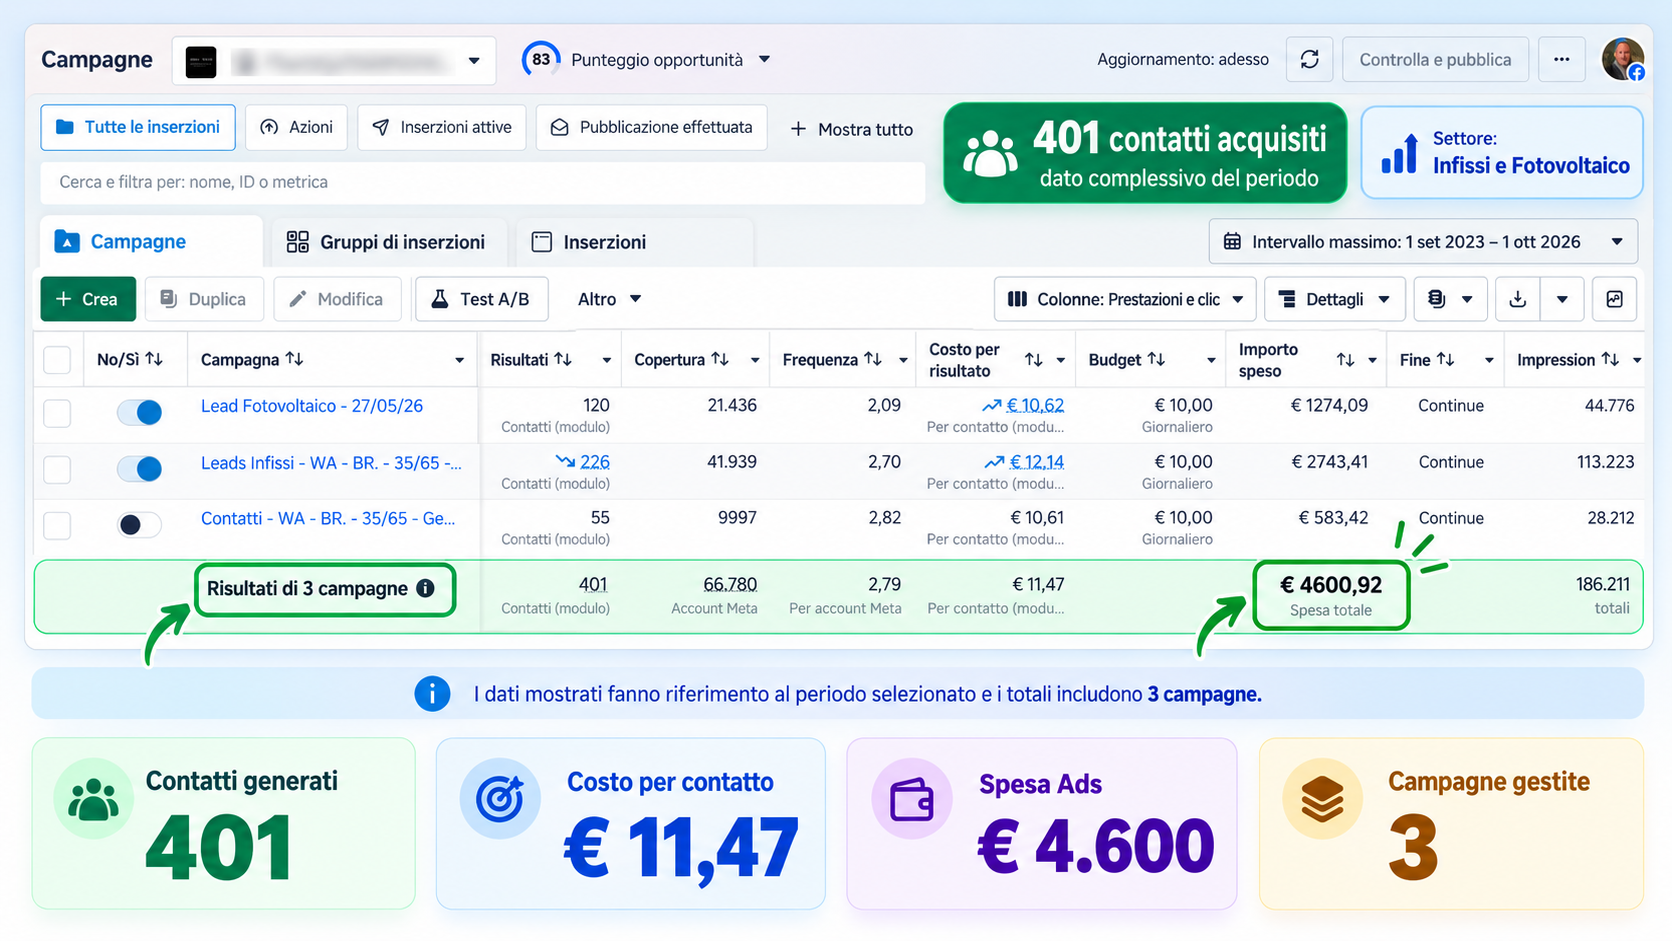Screen dimensions: 1672x941
Task: Click Controlla e pubblica button
Action: coord(1435,60)
